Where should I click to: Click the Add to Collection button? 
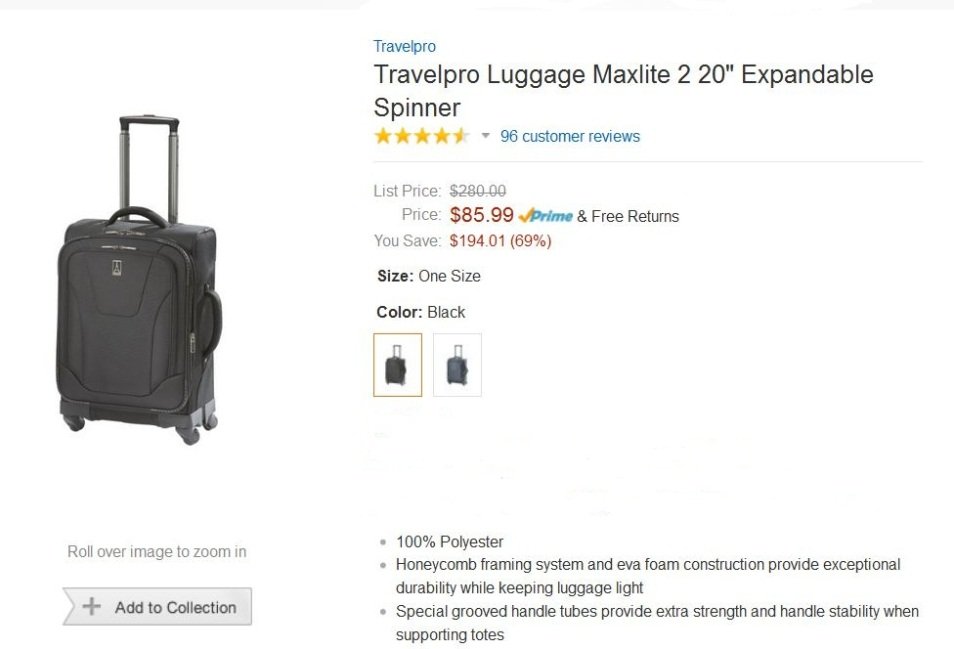(157, 607)
